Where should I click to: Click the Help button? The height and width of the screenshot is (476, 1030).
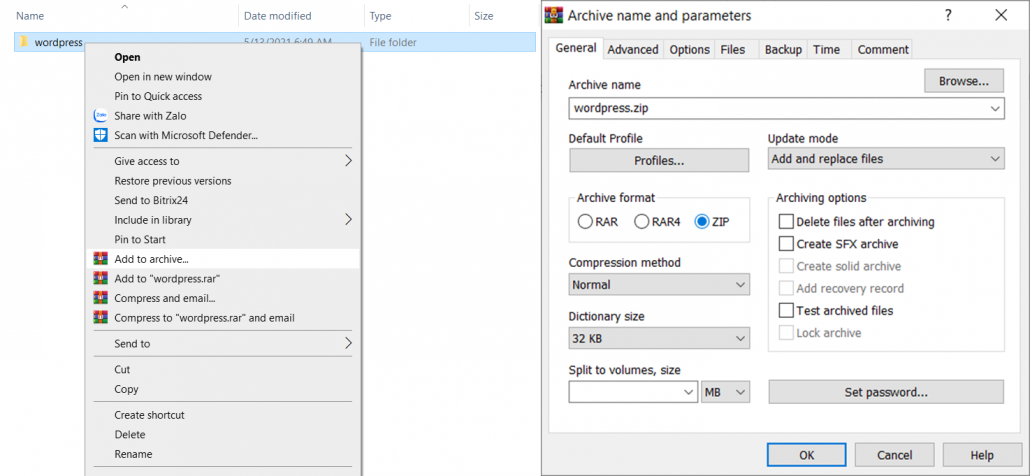[982, 455]
